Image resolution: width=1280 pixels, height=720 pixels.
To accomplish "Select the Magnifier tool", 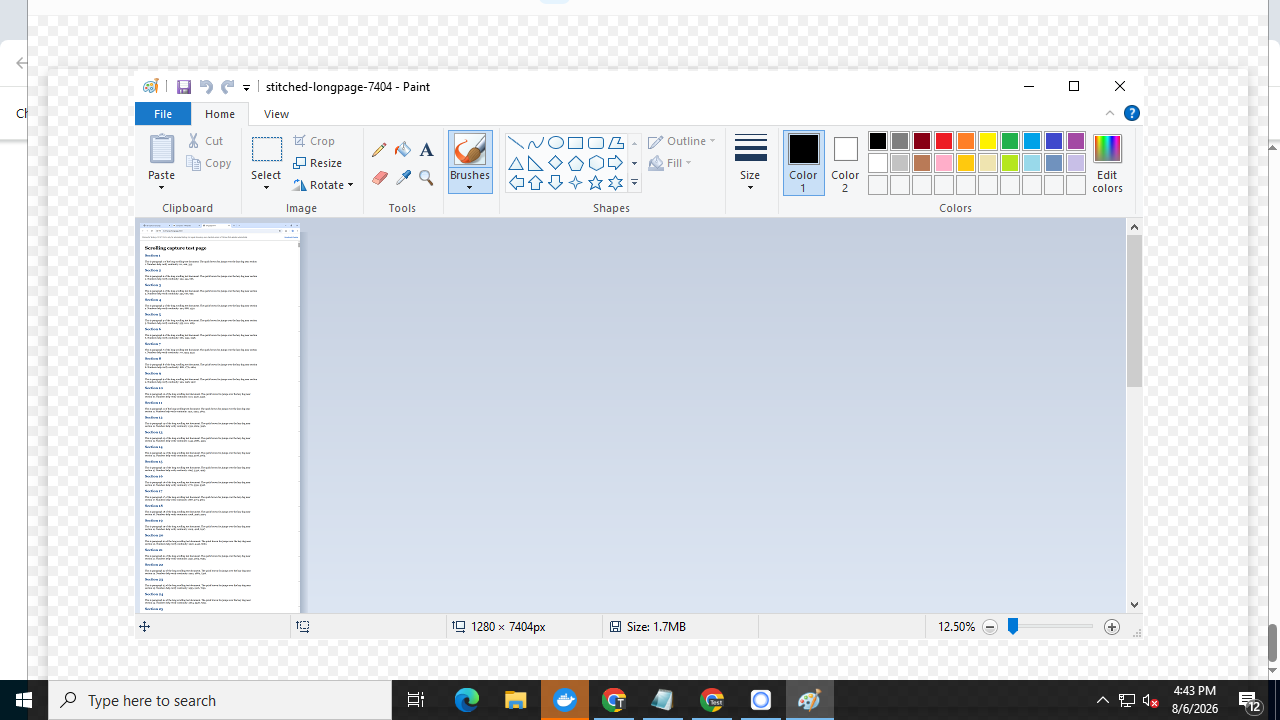I will pyautogui.click(x=426, y=178).
